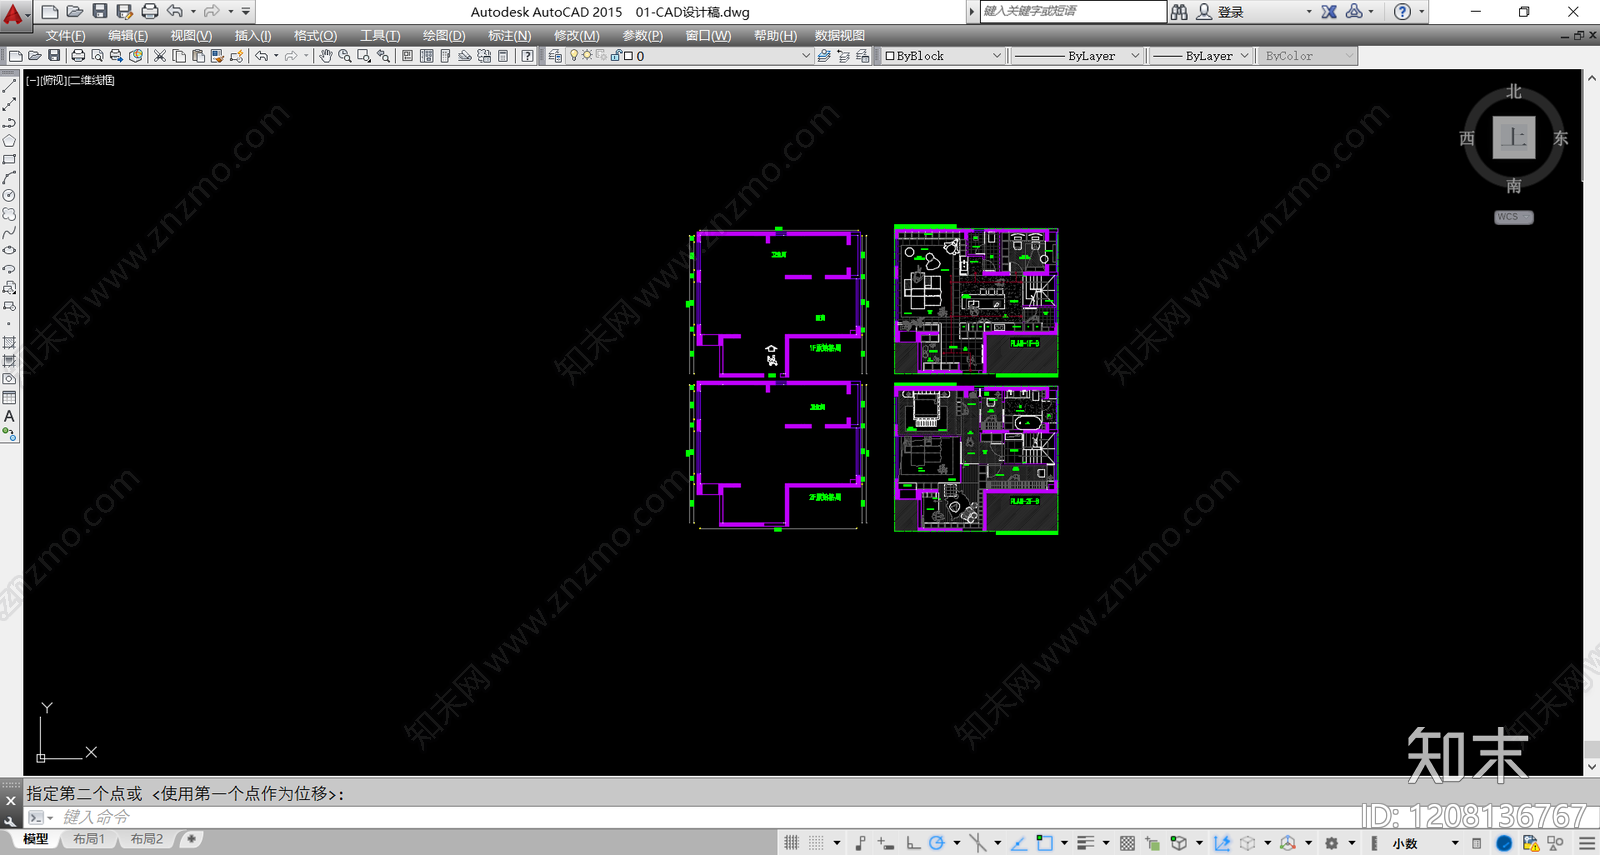Toggle snap mode in status bar
The height and width of the screenshot is (855, 1600).
pyautogui.click(x=816, y=843)
